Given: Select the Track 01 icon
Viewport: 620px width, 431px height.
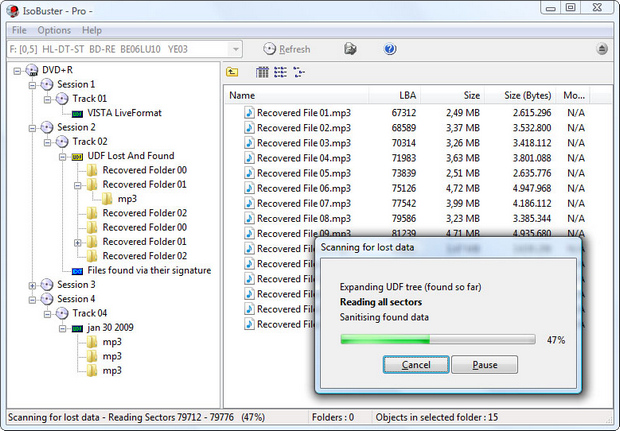Looking at the screenshot, I should pyautogui.click(x=62, y=98).
